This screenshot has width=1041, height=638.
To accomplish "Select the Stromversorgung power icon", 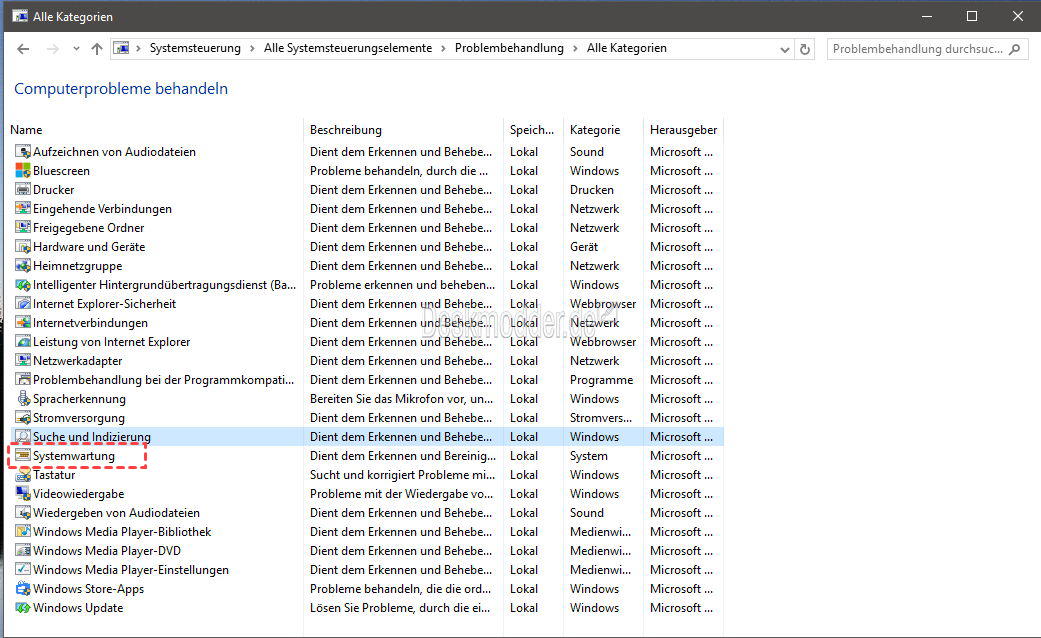I will point(23,418).
